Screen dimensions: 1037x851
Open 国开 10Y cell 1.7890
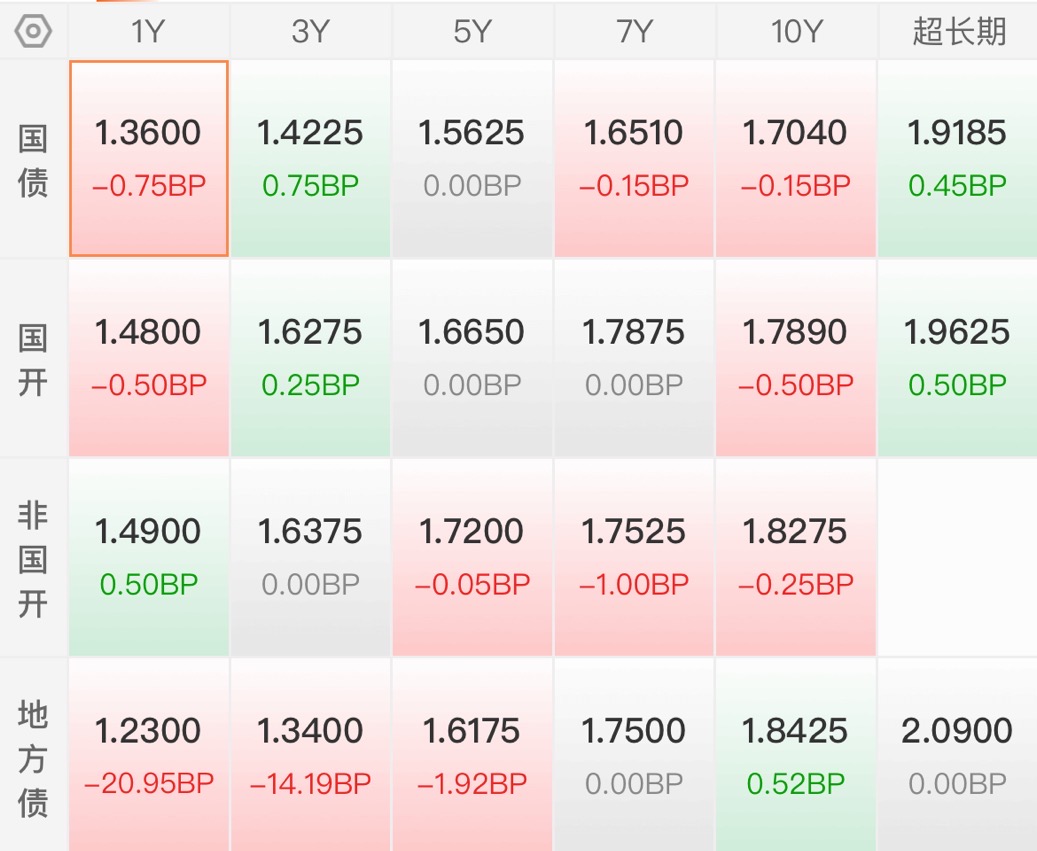tap(796, 358)
